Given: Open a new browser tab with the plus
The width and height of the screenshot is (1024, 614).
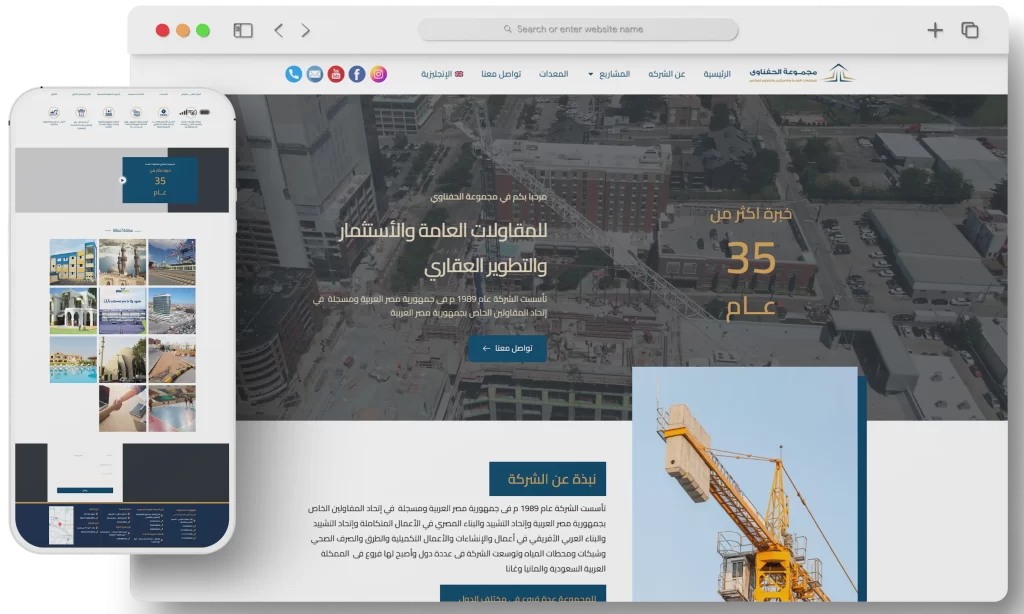Looking at the screenshot, I should [934, 30].
